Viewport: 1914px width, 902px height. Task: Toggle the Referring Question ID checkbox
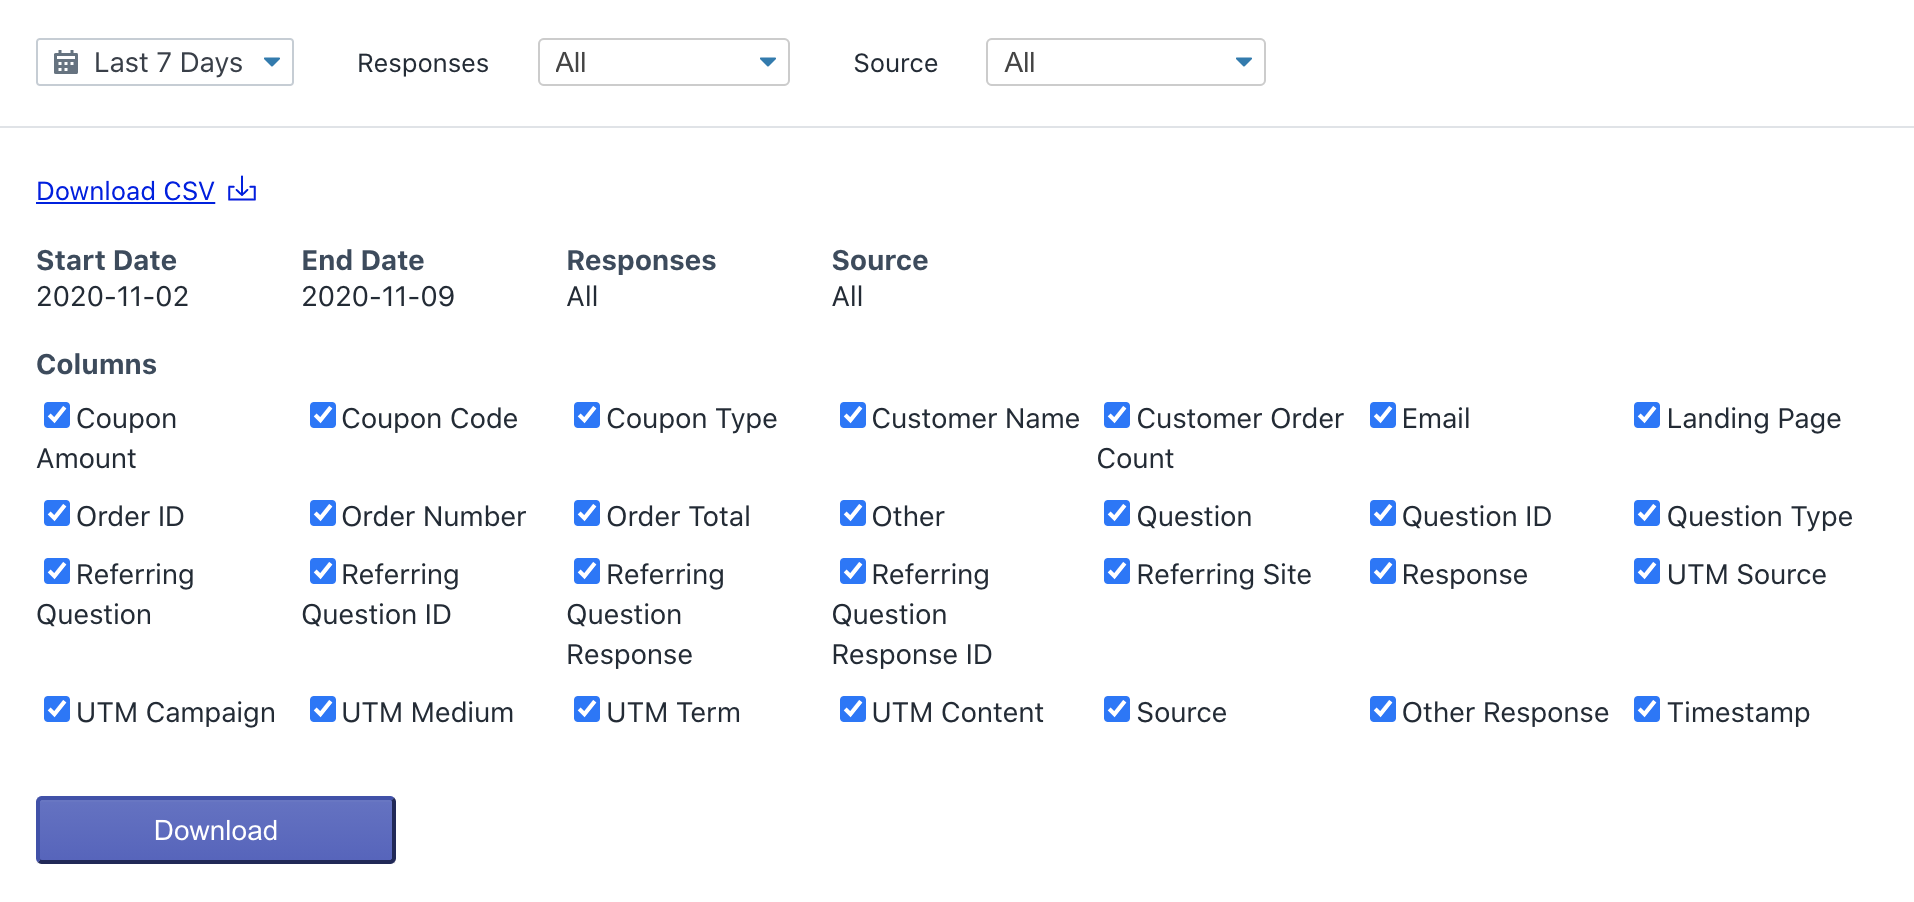pyautogui.click(x=323, y=571)
